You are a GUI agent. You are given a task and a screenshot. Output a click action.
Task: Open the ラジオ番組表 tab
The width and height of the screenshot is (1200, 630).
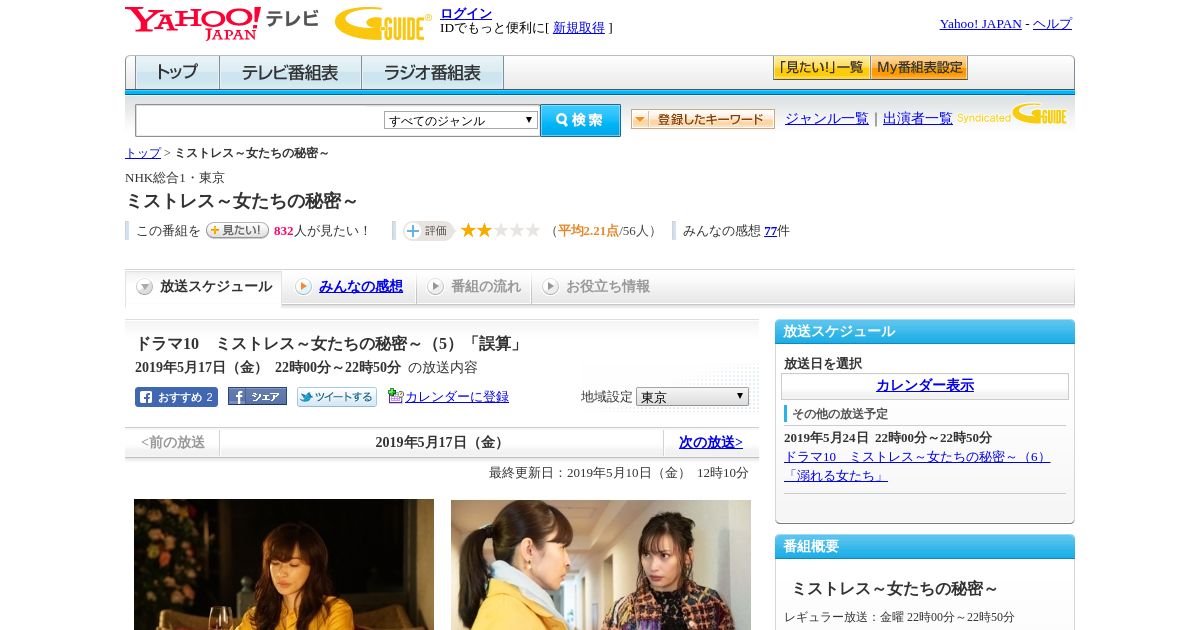(432, 73)
